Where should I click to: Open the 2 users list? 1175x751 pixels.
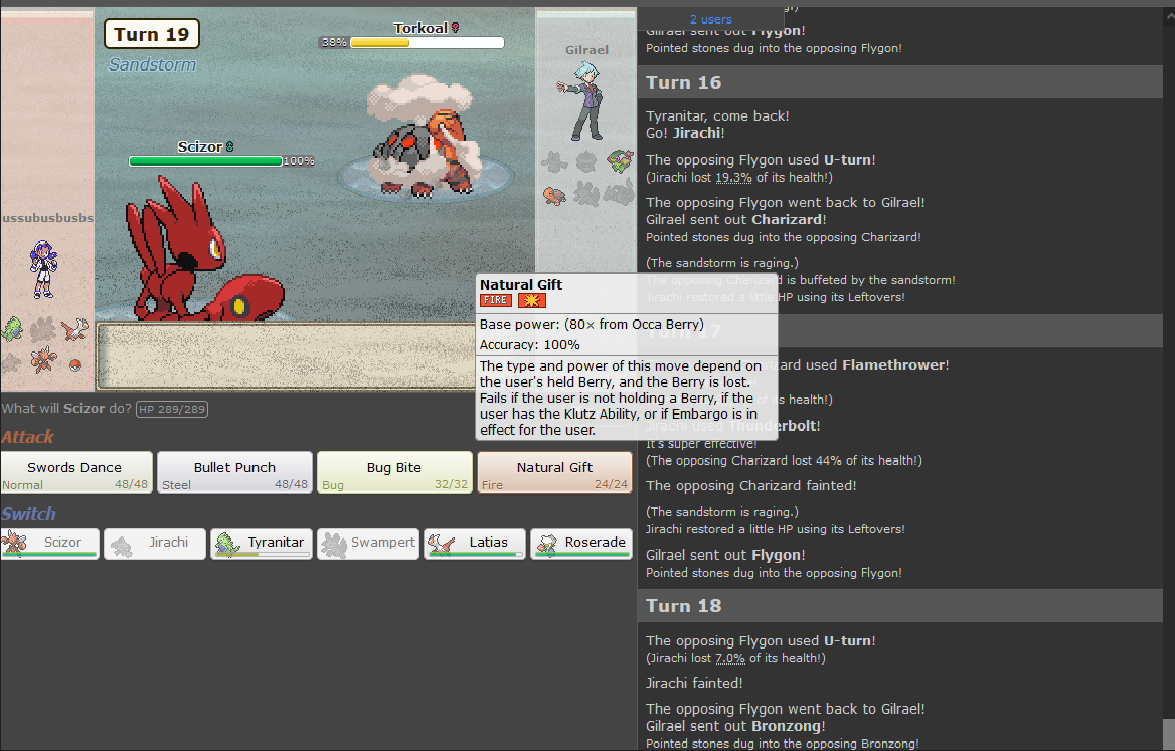pos(710,19)
